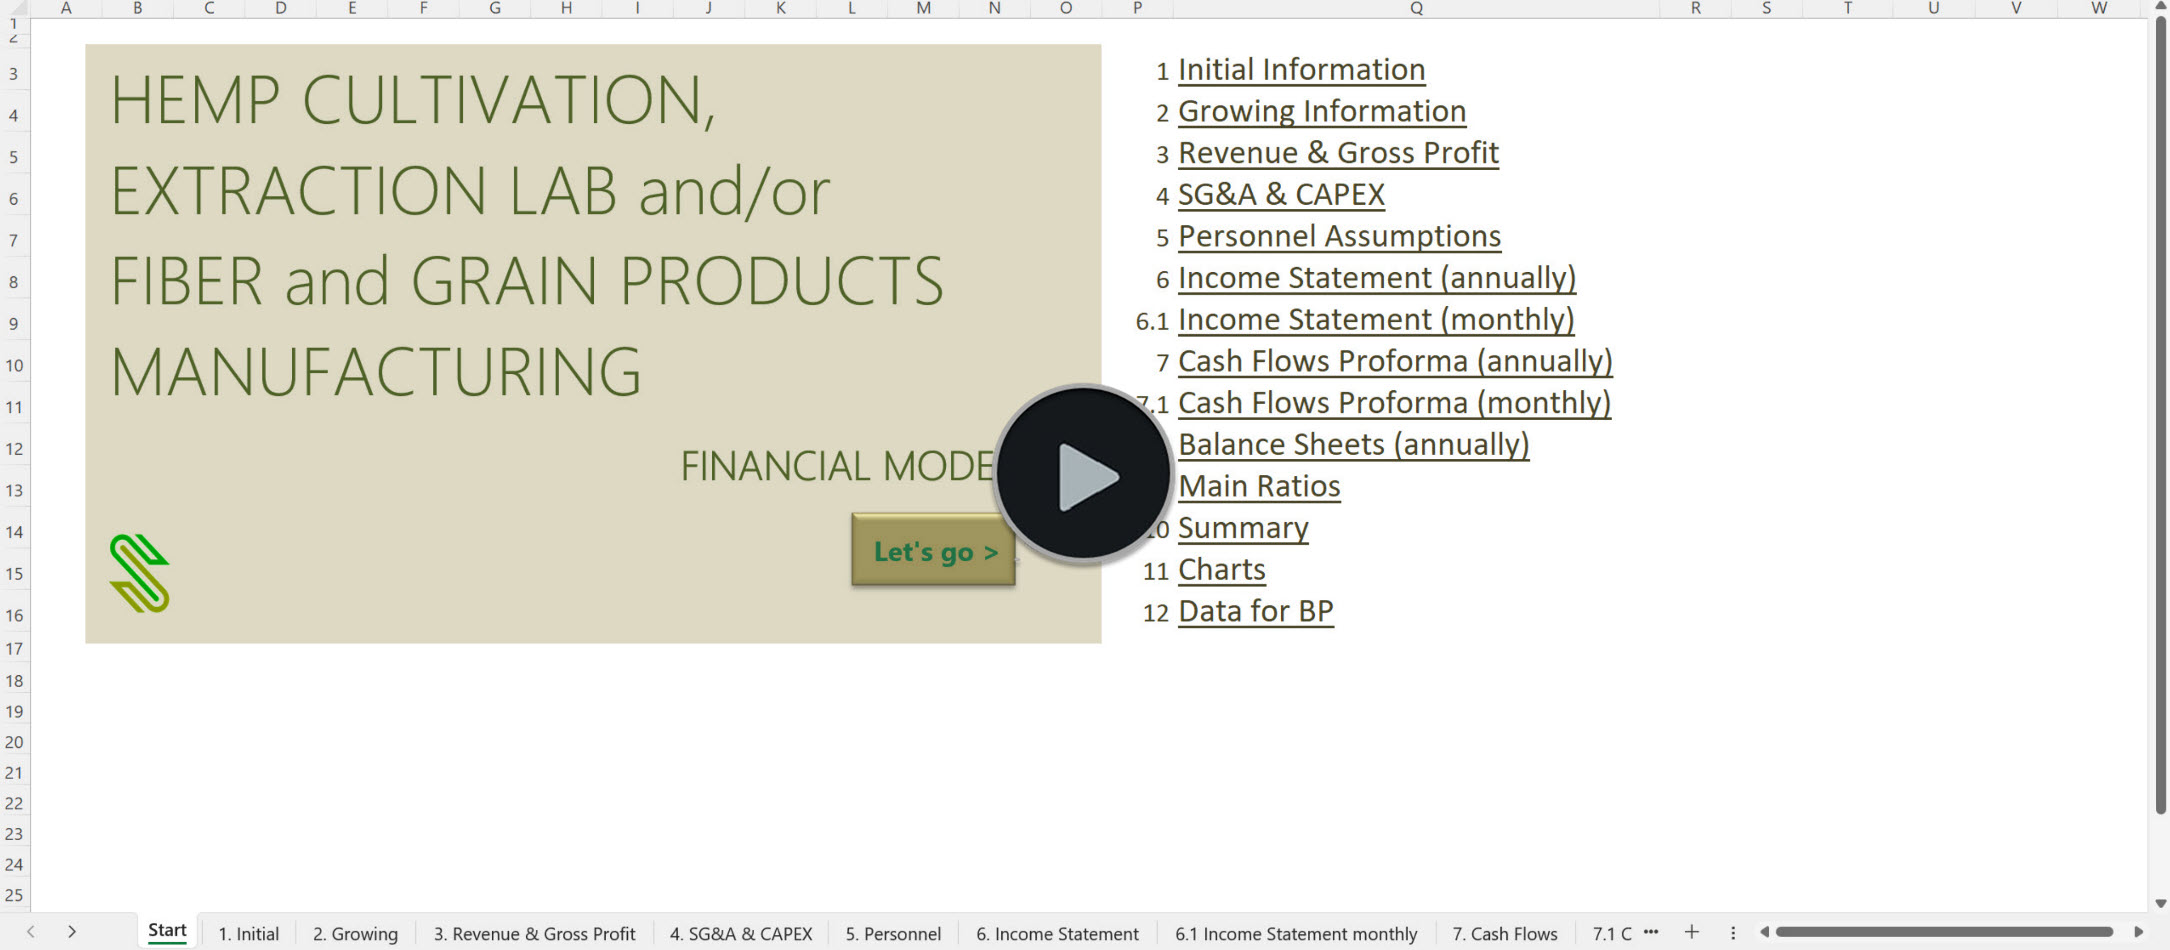Image resolution: width=2170 pixels, height=950 pixels.
Task: Open the Initial Information link
Action: point(1301,70)
